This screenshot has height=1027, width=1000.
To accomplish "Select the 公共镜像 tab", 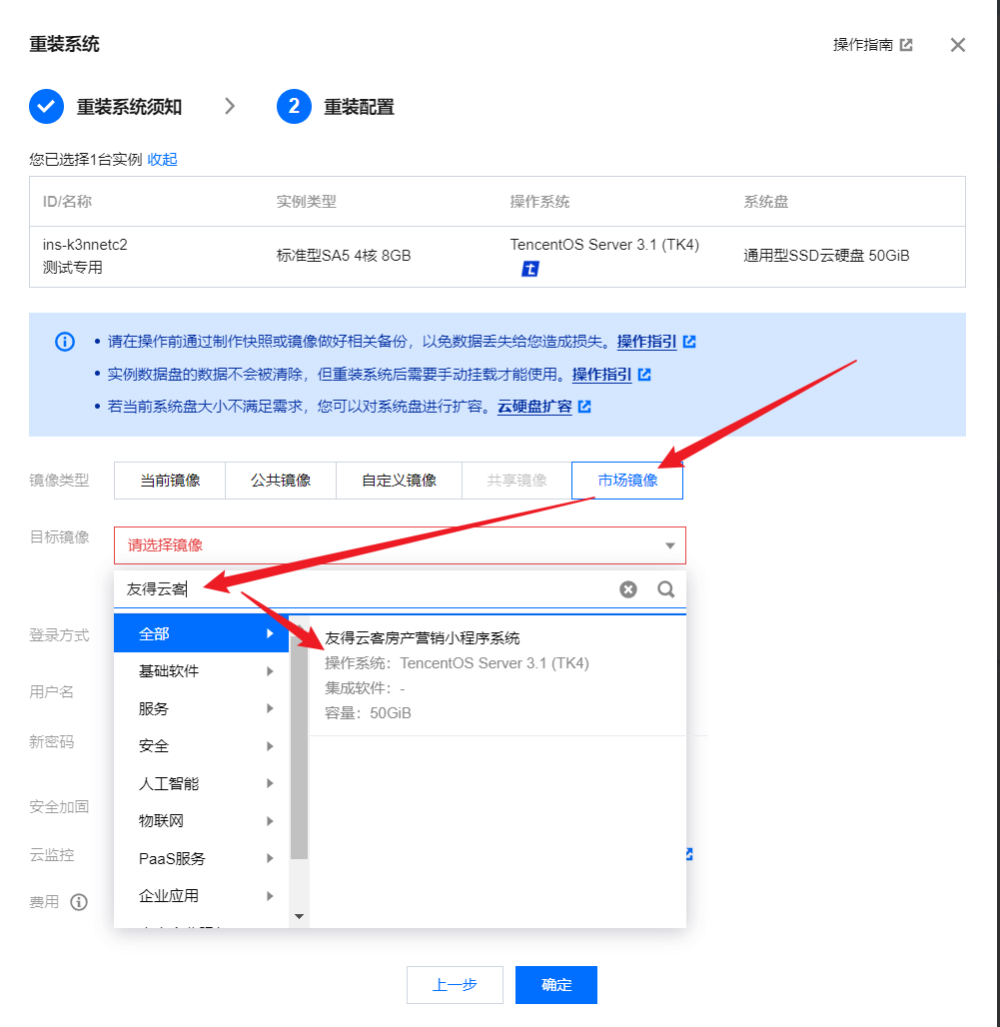I will [281, 480].
